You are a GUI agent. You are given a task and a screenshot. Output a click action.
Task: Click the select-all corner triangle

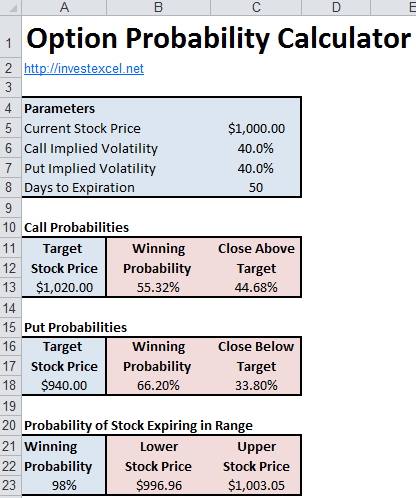click(x=11, y=7)
